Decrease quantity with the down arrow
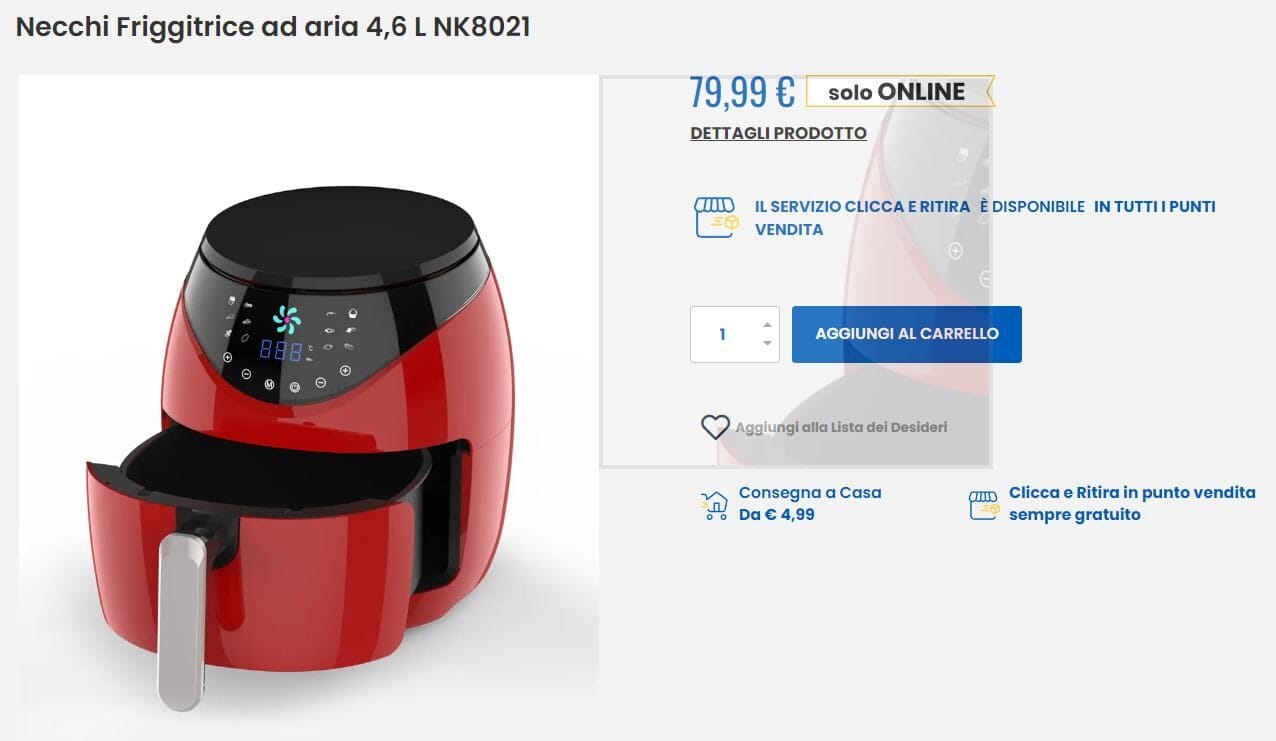This screenshot has height=741, width=1276. click(767, 343)
